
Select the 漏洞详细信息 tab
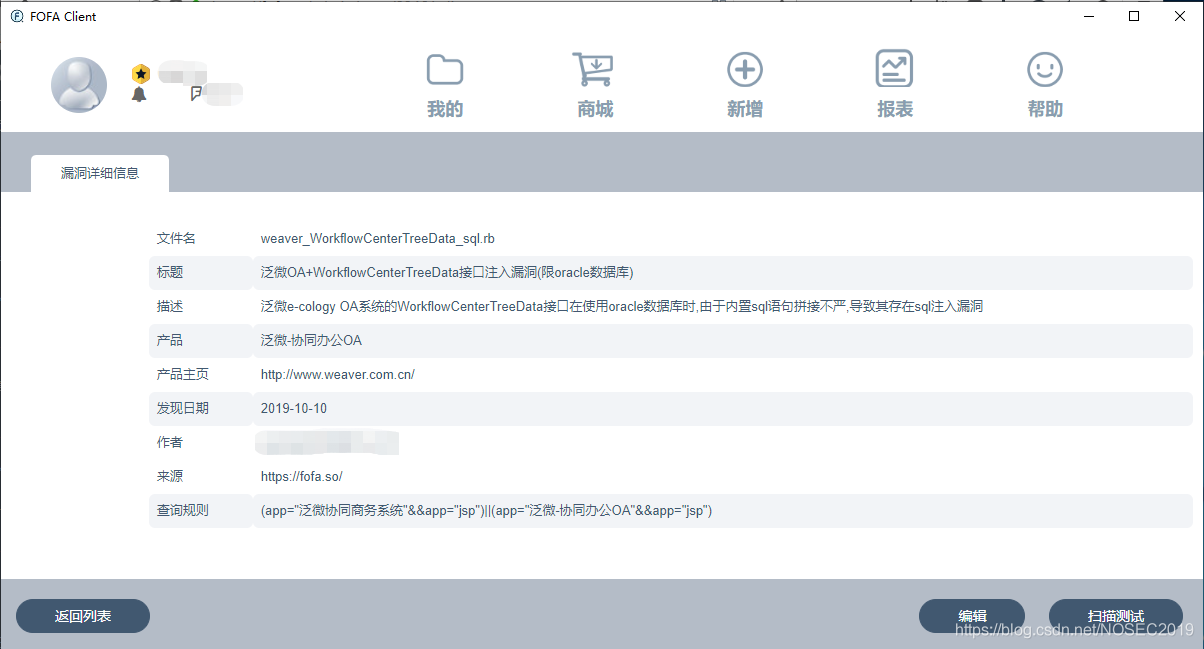point(99,172)
